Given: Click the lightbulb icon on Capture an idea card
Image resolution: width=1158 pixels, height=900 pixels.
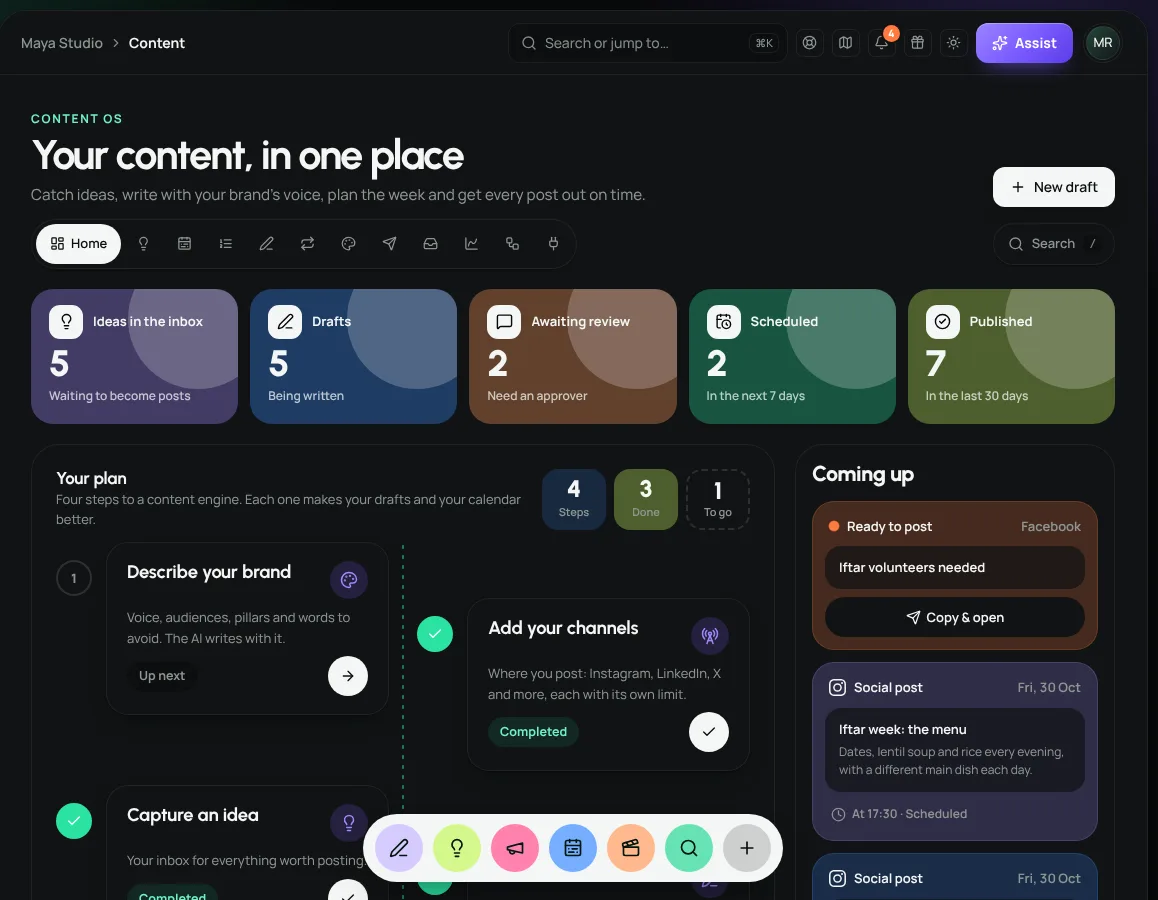Looking at the screenshot, I should coord(349,822).
